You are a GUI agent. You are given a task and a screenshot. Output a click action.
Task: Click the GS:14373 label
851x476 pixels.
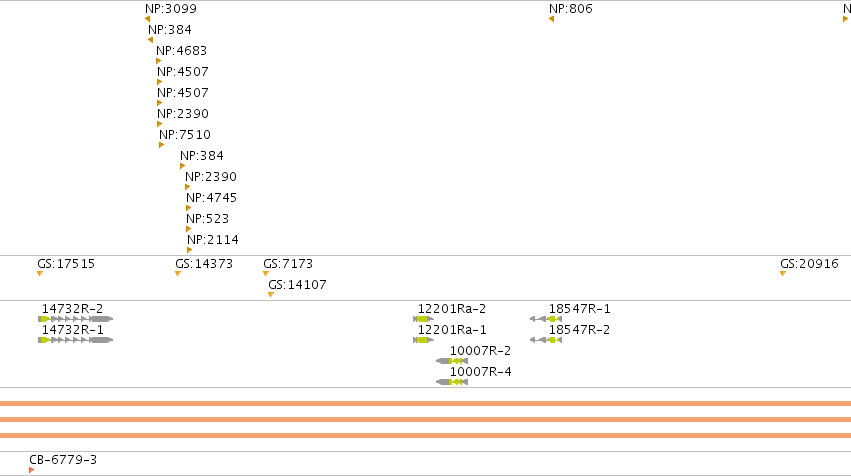(x=204, y=264)
